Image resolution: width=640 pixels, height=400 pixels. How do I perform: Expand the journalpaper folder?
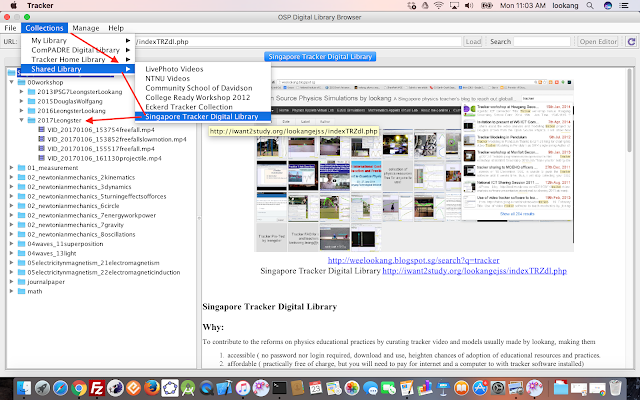click(x=12, y=282)
